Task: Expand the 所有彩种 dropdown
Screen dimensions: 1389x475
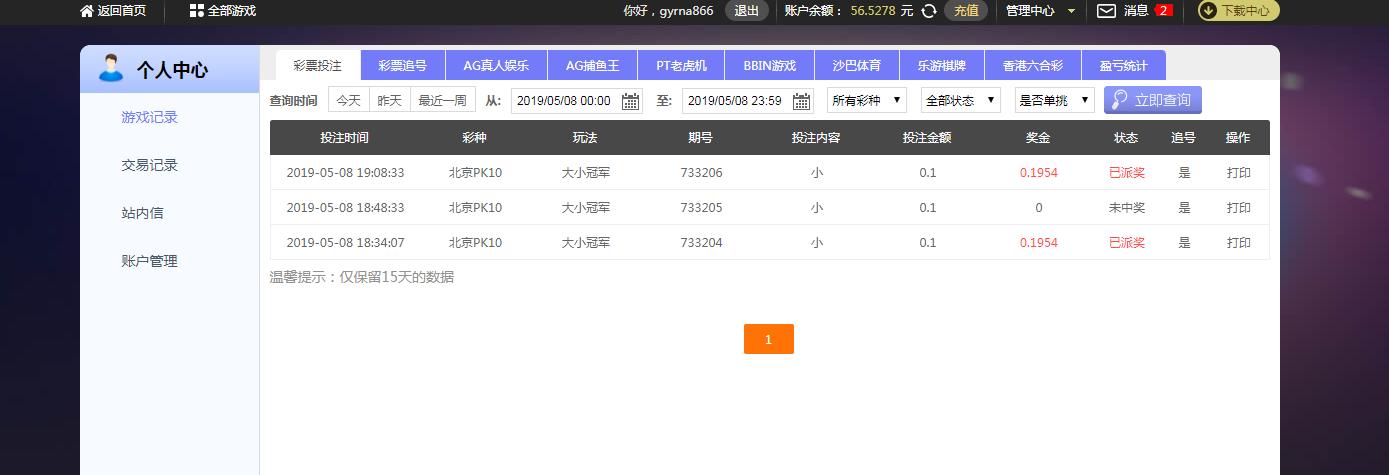Action: coord(867,101)
